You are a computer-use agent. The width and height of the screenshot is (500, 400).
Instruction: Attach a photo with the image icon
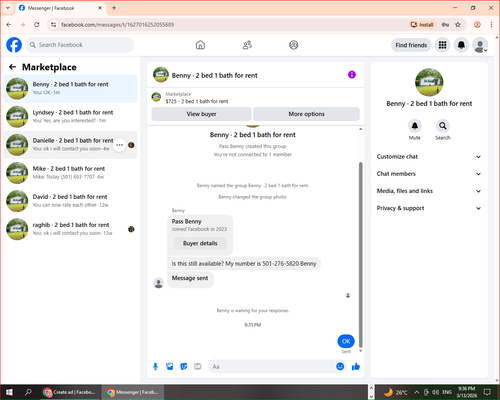tap(170, 367)
